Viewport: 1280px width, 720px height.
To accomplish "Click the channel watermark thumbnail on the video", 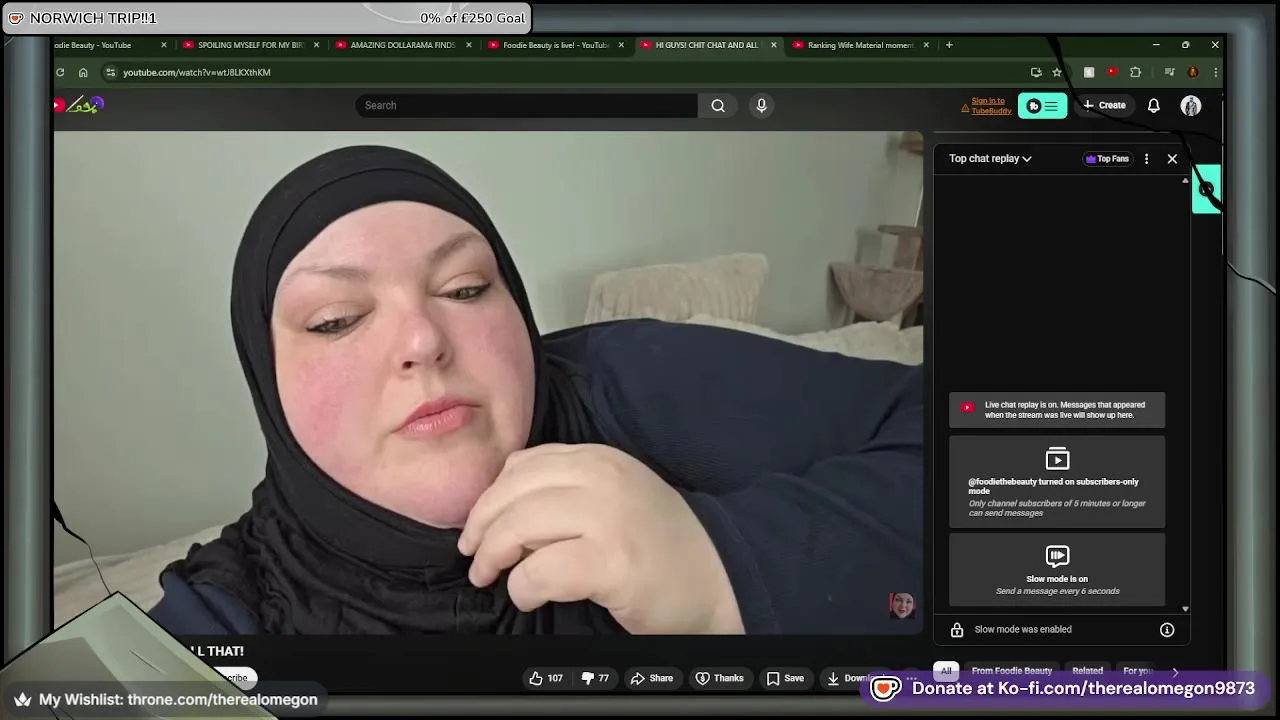I will pos(902,605).
